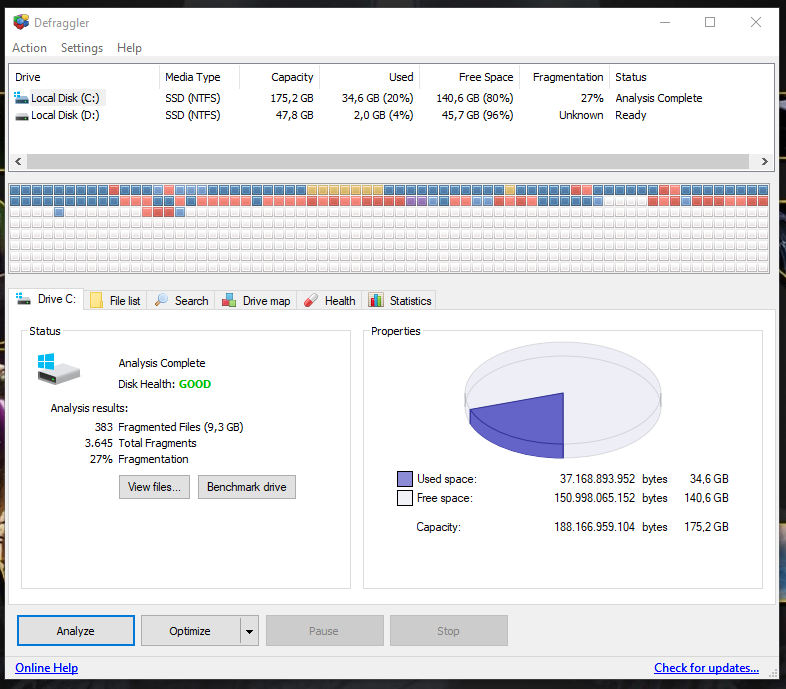The width and height of the screenshot is (786, 689).
Task: Open the Action menu
Action: pyautogui.click(x=30, y=48)
